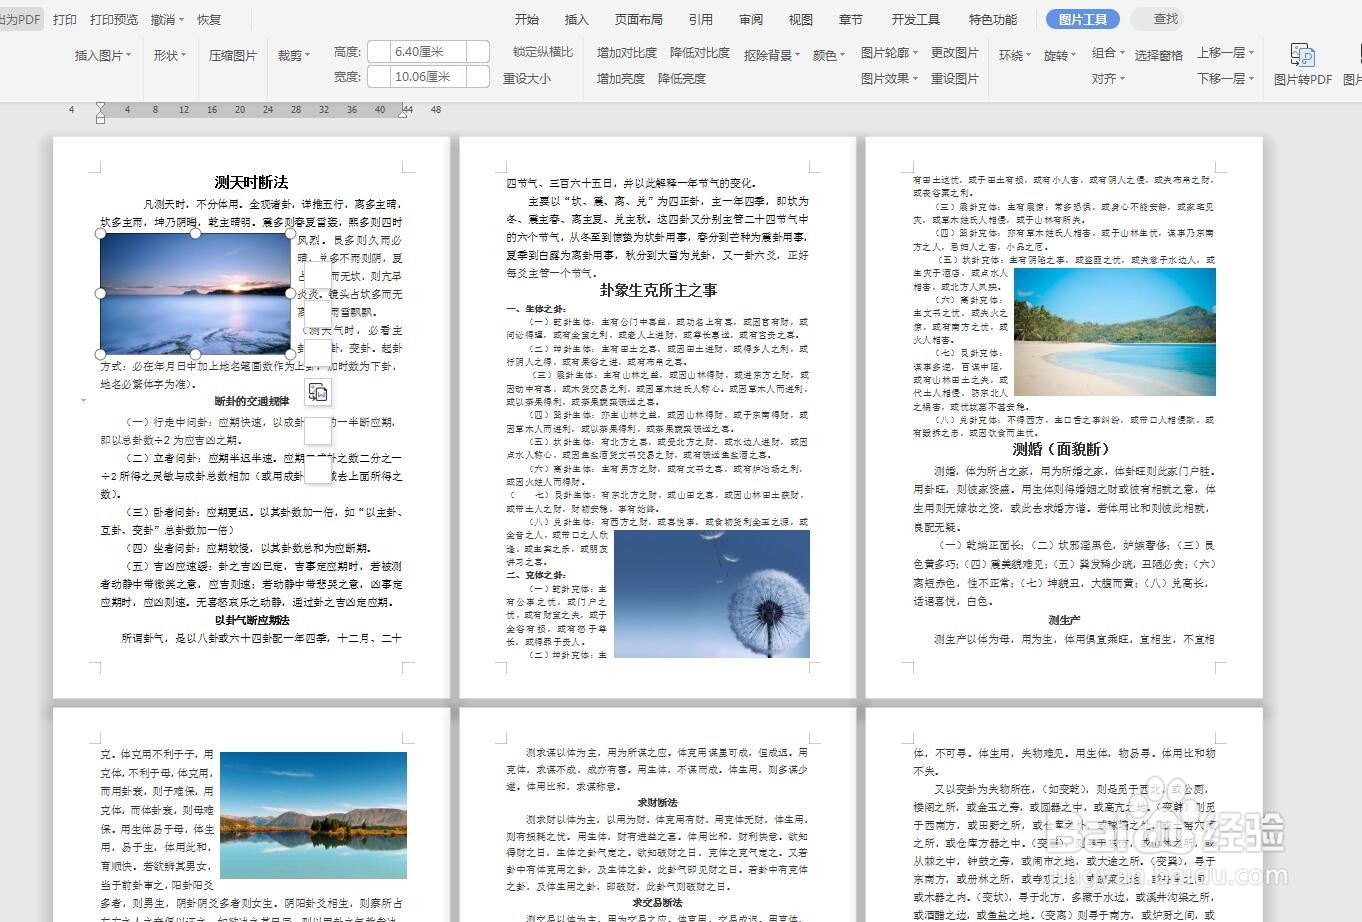Viewport: 1362px width, 922px height.
Task: Open the 颜色 dropdown
Action: 829,55
